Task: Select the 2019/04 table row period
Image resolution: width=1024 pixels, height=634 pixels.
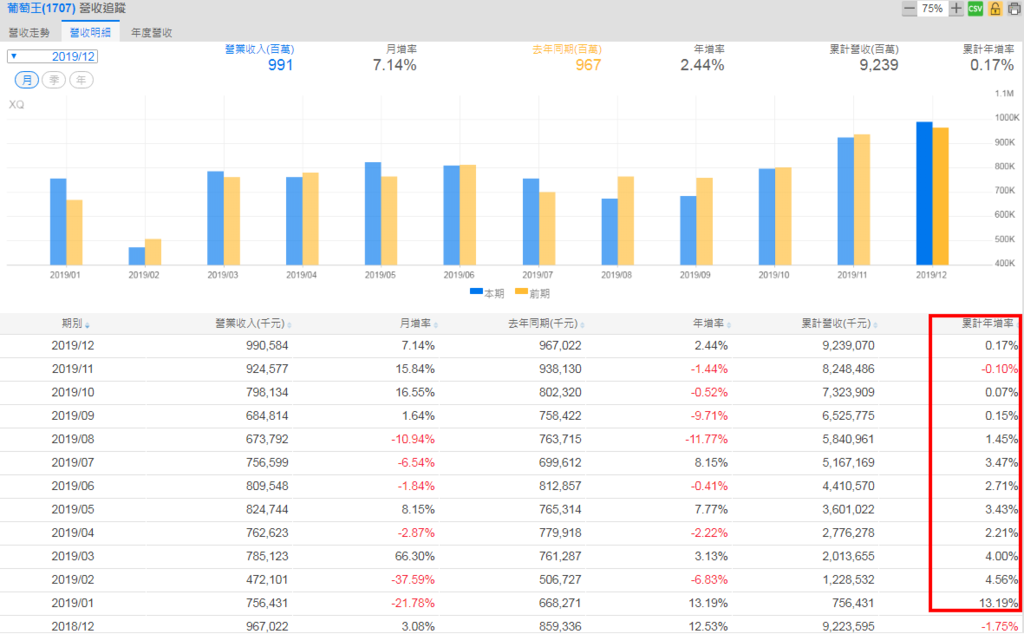Action: pyautogui.click(x=72, y=533)
